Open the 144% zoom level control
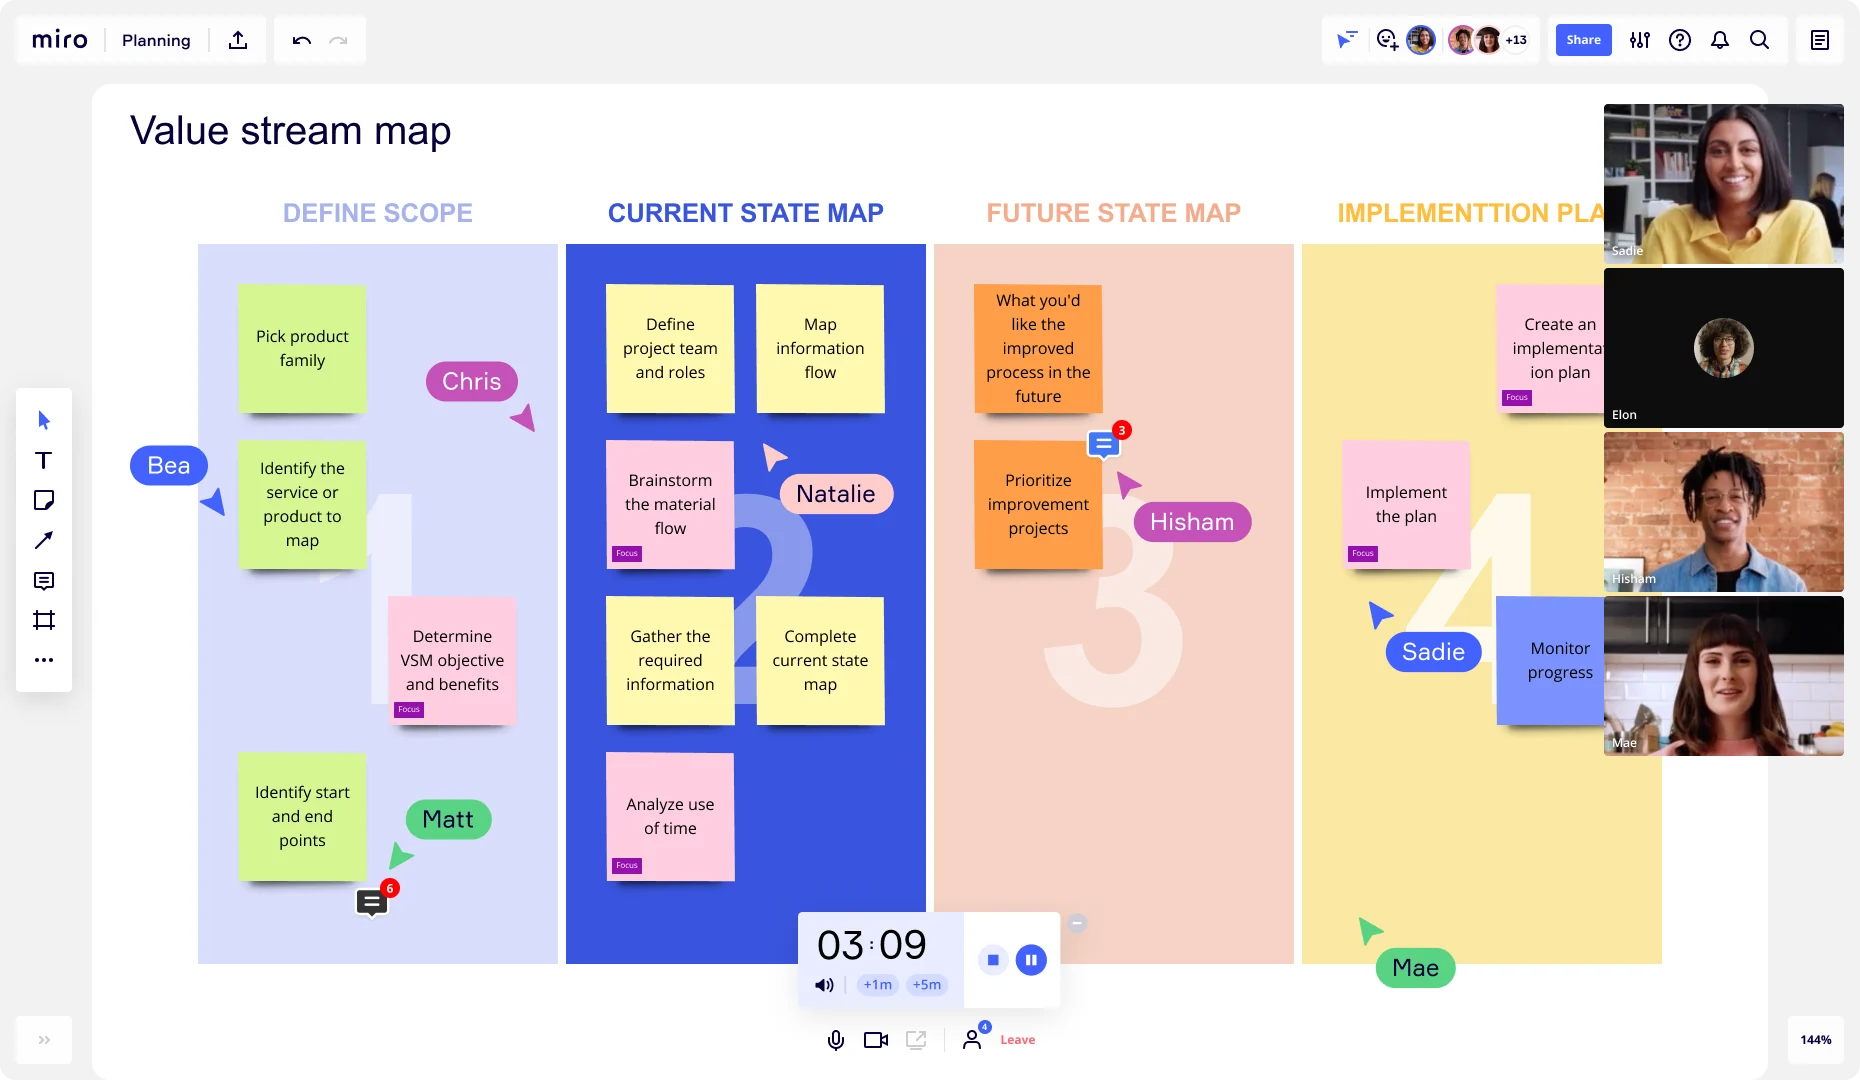 tap(1816, 1040)
